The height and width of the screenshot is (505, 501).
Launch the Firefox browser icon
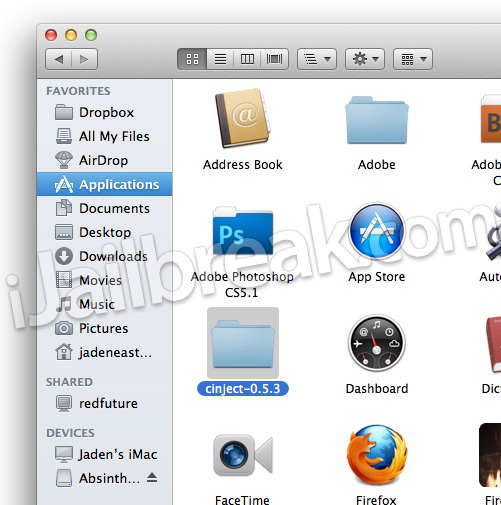coord(377,455)
